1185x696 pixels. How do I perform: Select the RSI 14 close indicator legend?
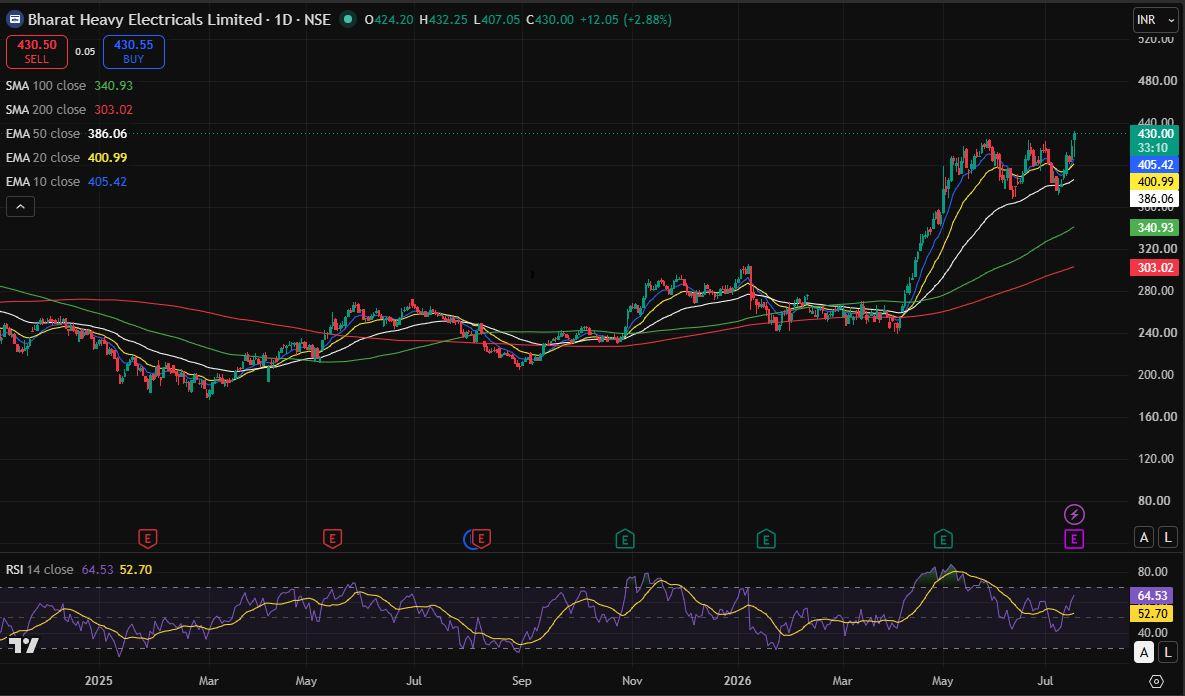click(79, 569)
